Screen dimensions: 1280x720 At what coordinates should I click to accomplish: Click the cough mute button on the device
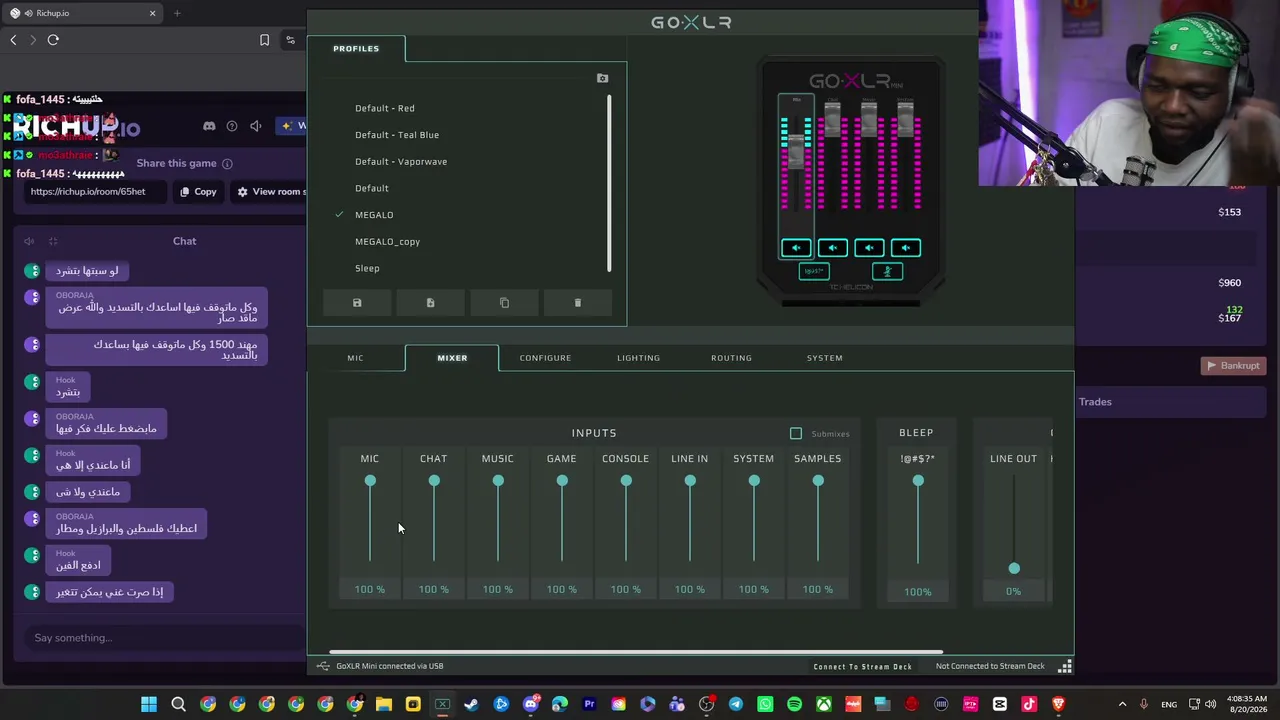887,271
